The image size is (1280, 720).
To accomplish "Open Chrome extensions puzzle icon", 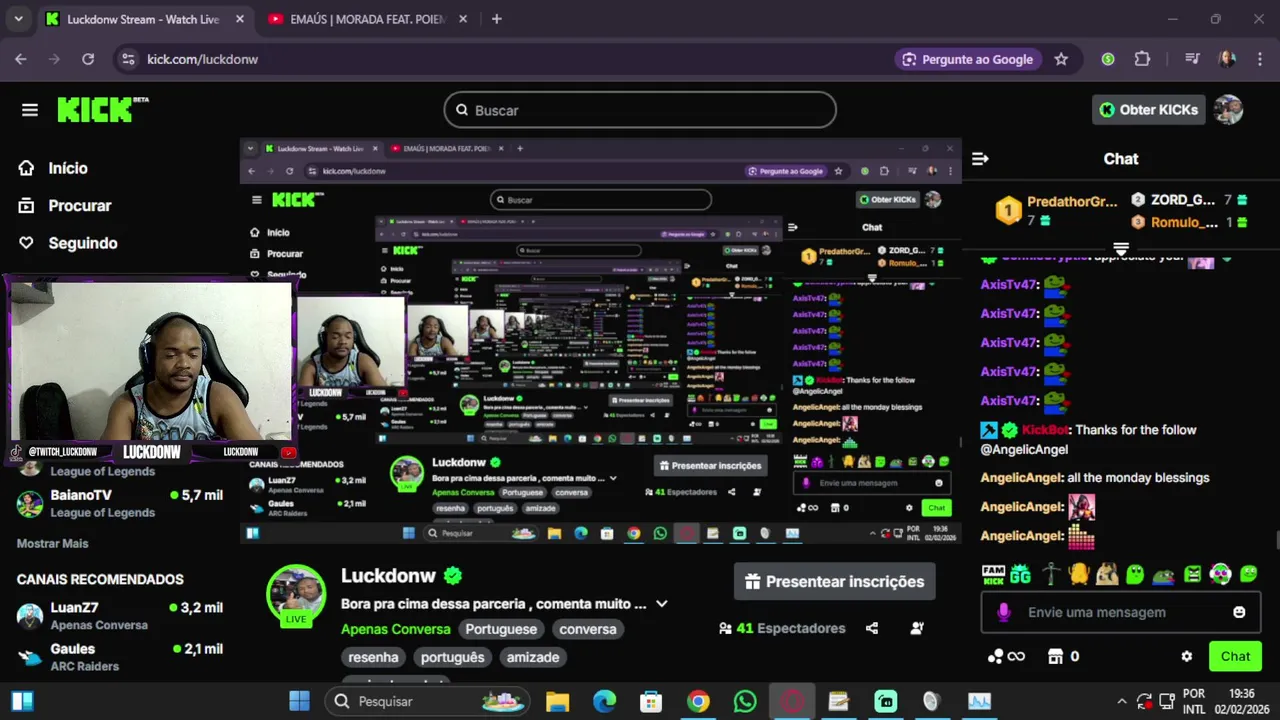I will pos(1142,59).
